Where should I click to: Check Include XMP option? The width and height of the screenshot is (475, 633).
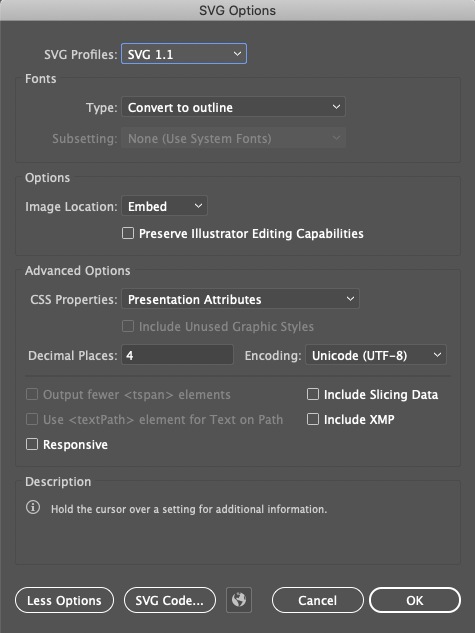pos(313,419)
